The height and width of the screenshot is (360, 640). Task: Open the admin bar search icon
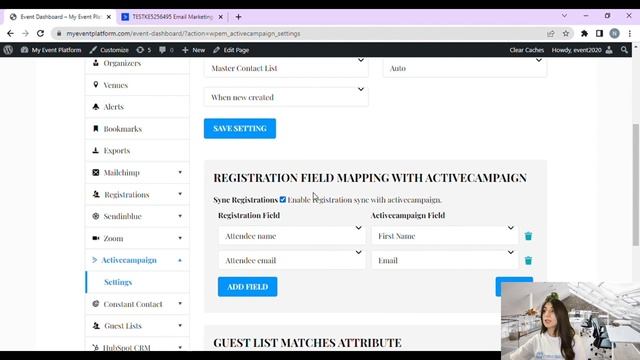624,50
